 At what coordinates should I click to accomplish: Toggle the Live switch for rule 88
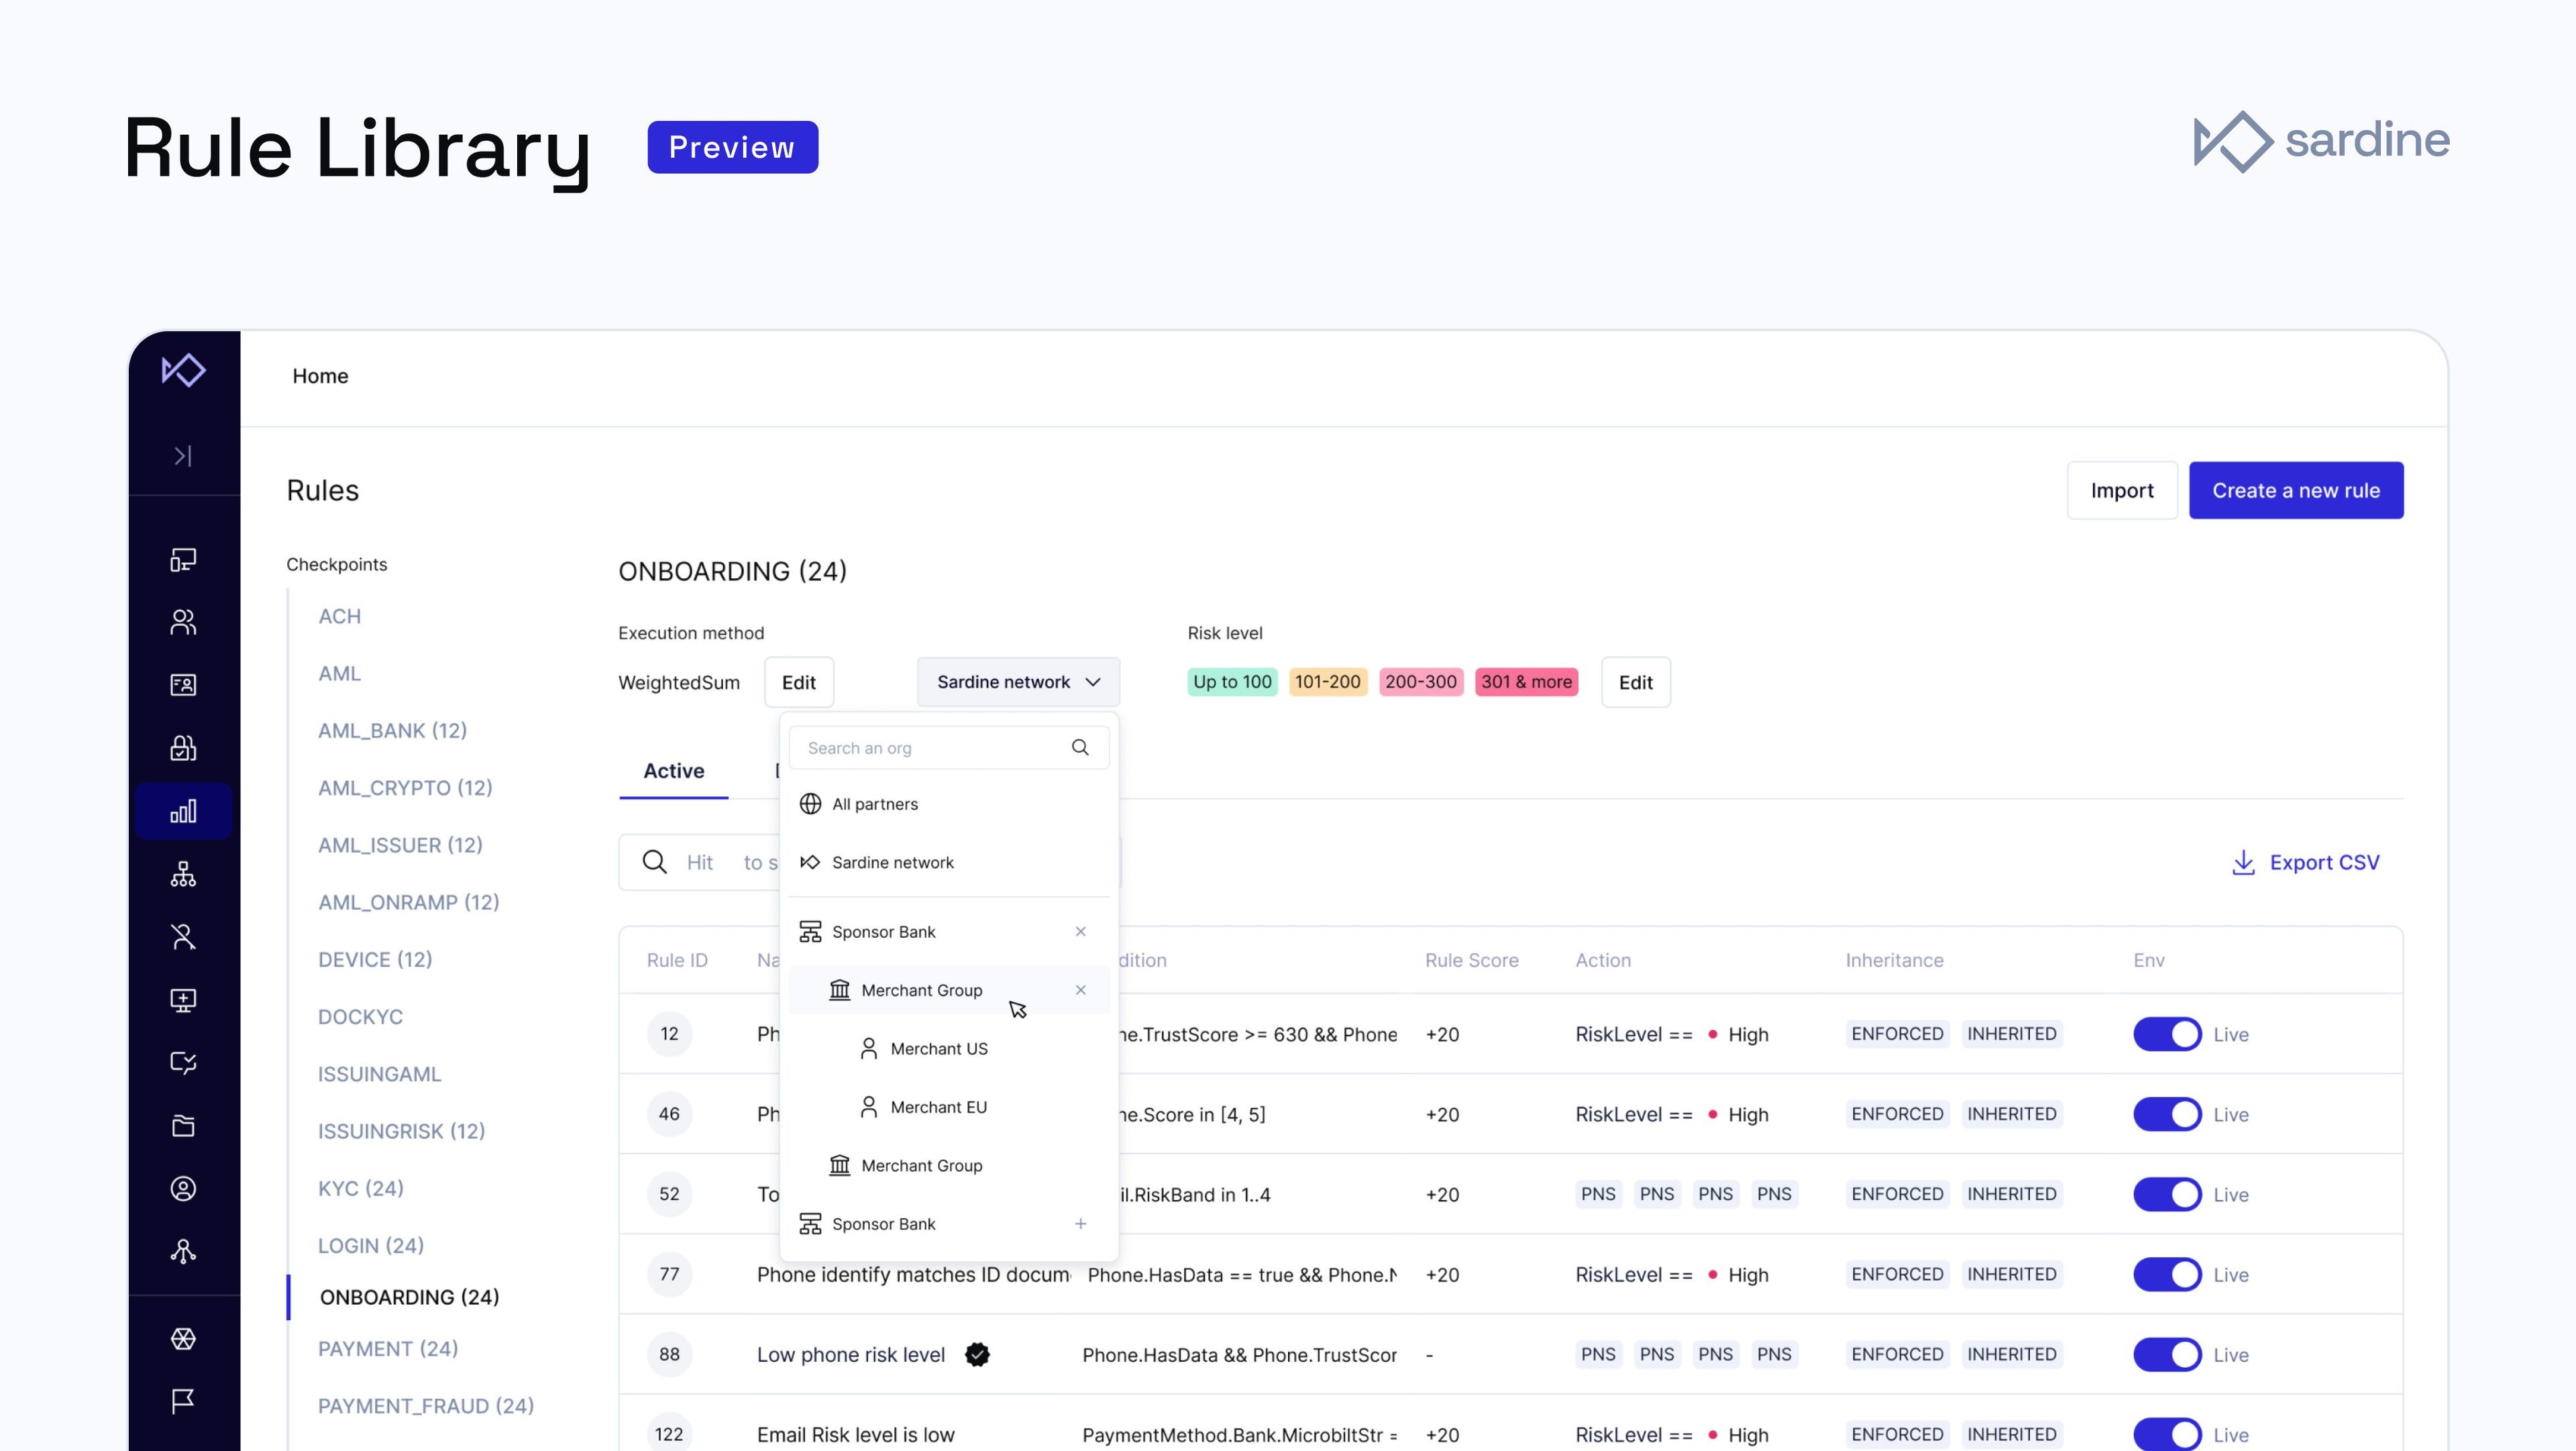(x=2167, y=1355)
